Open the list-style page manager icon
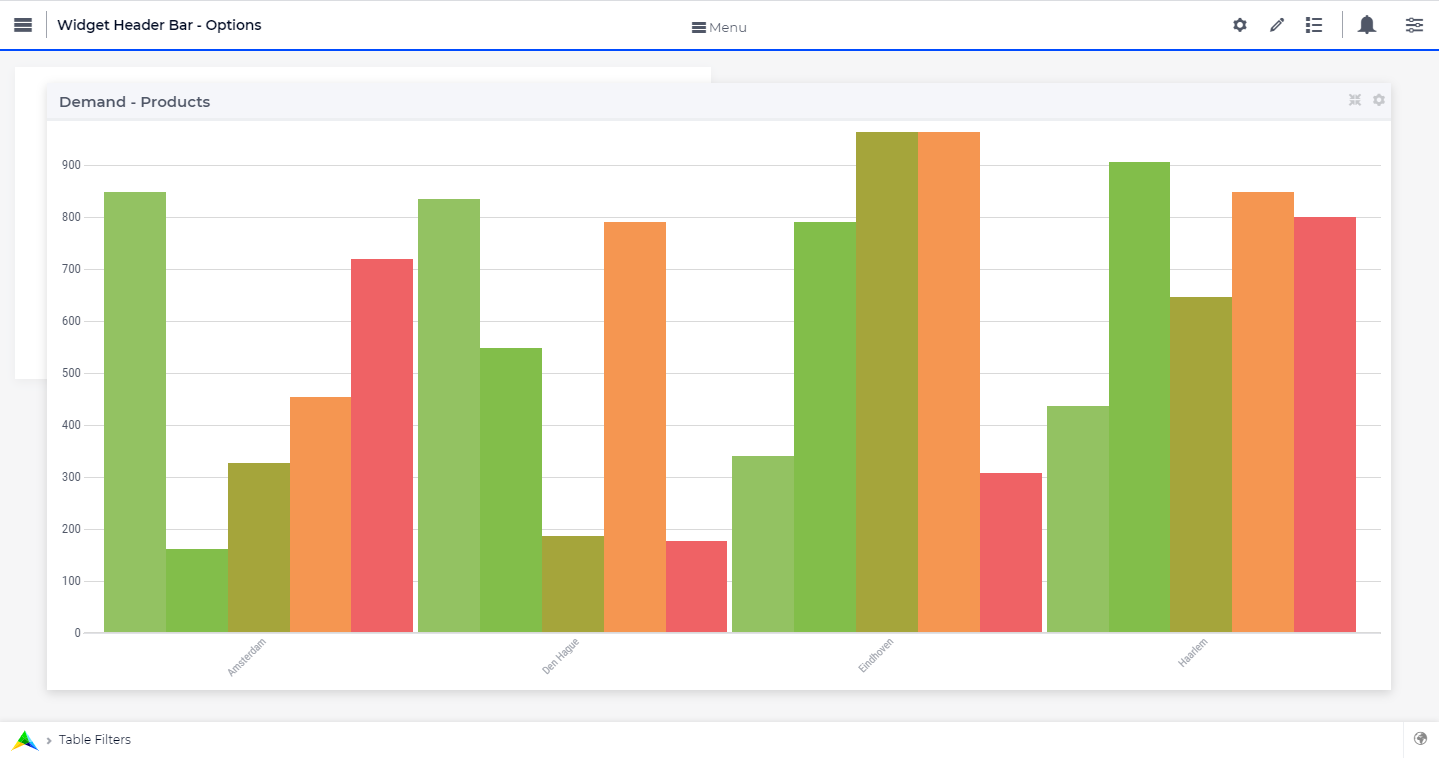The height and width of the screenshot is (758, 1440). click(1314, 25)
